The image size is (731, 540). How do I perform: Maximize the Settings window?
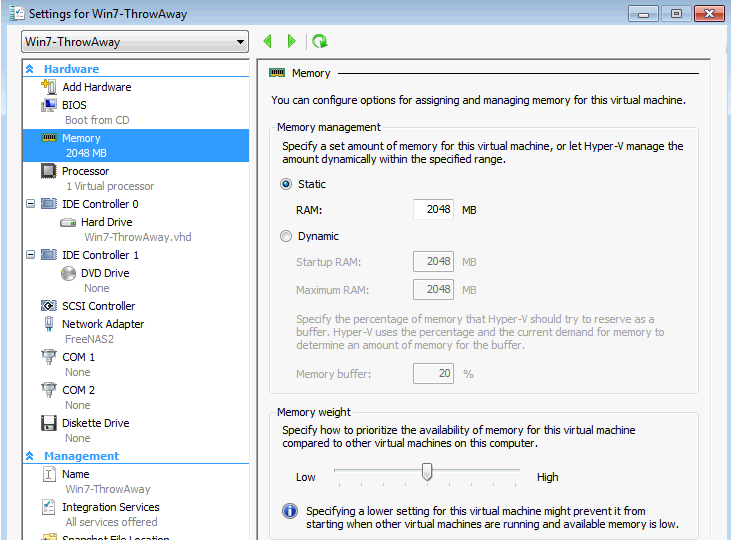676,14
